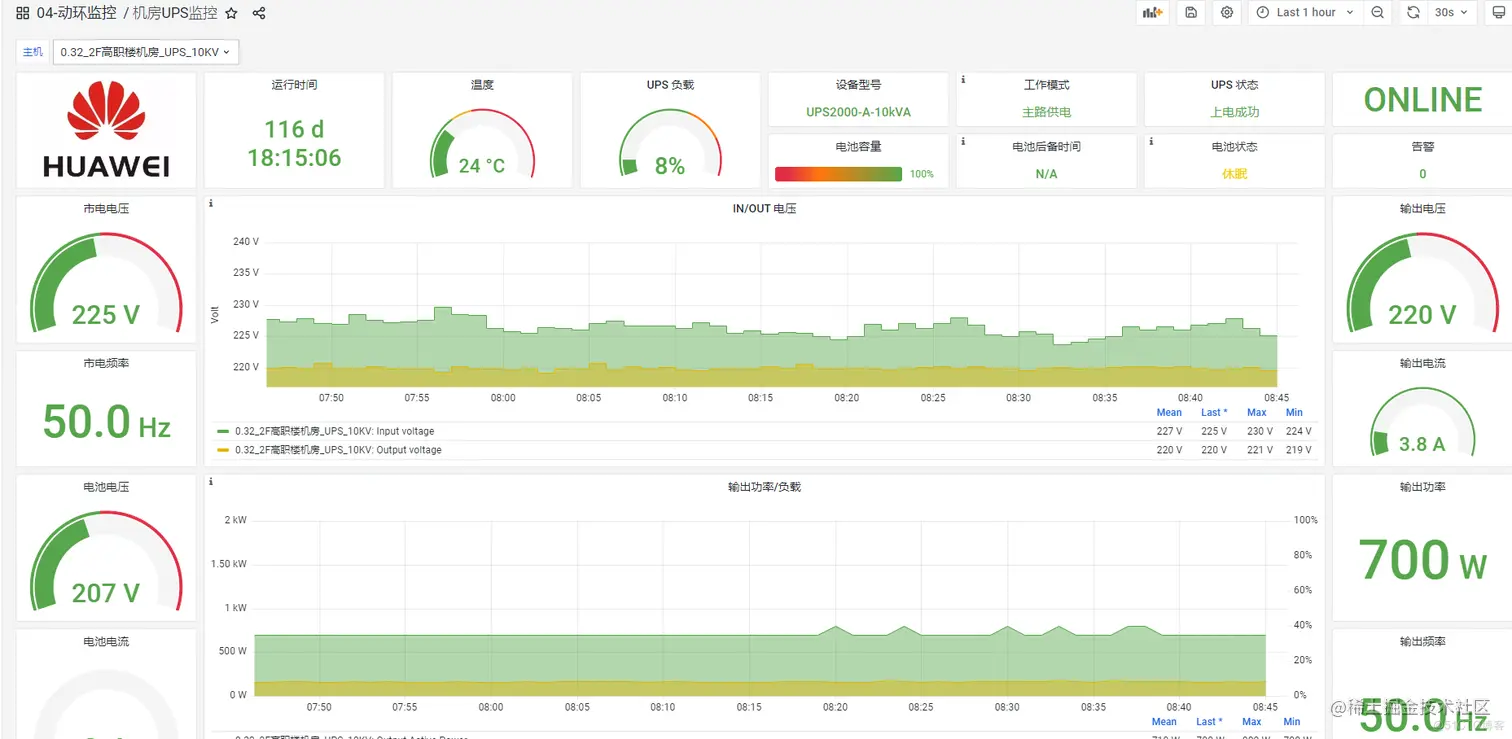Pick color for the green Input voltage legend marker
The height and width of the screenshot is (739, 1512).
tap(222, 432)
